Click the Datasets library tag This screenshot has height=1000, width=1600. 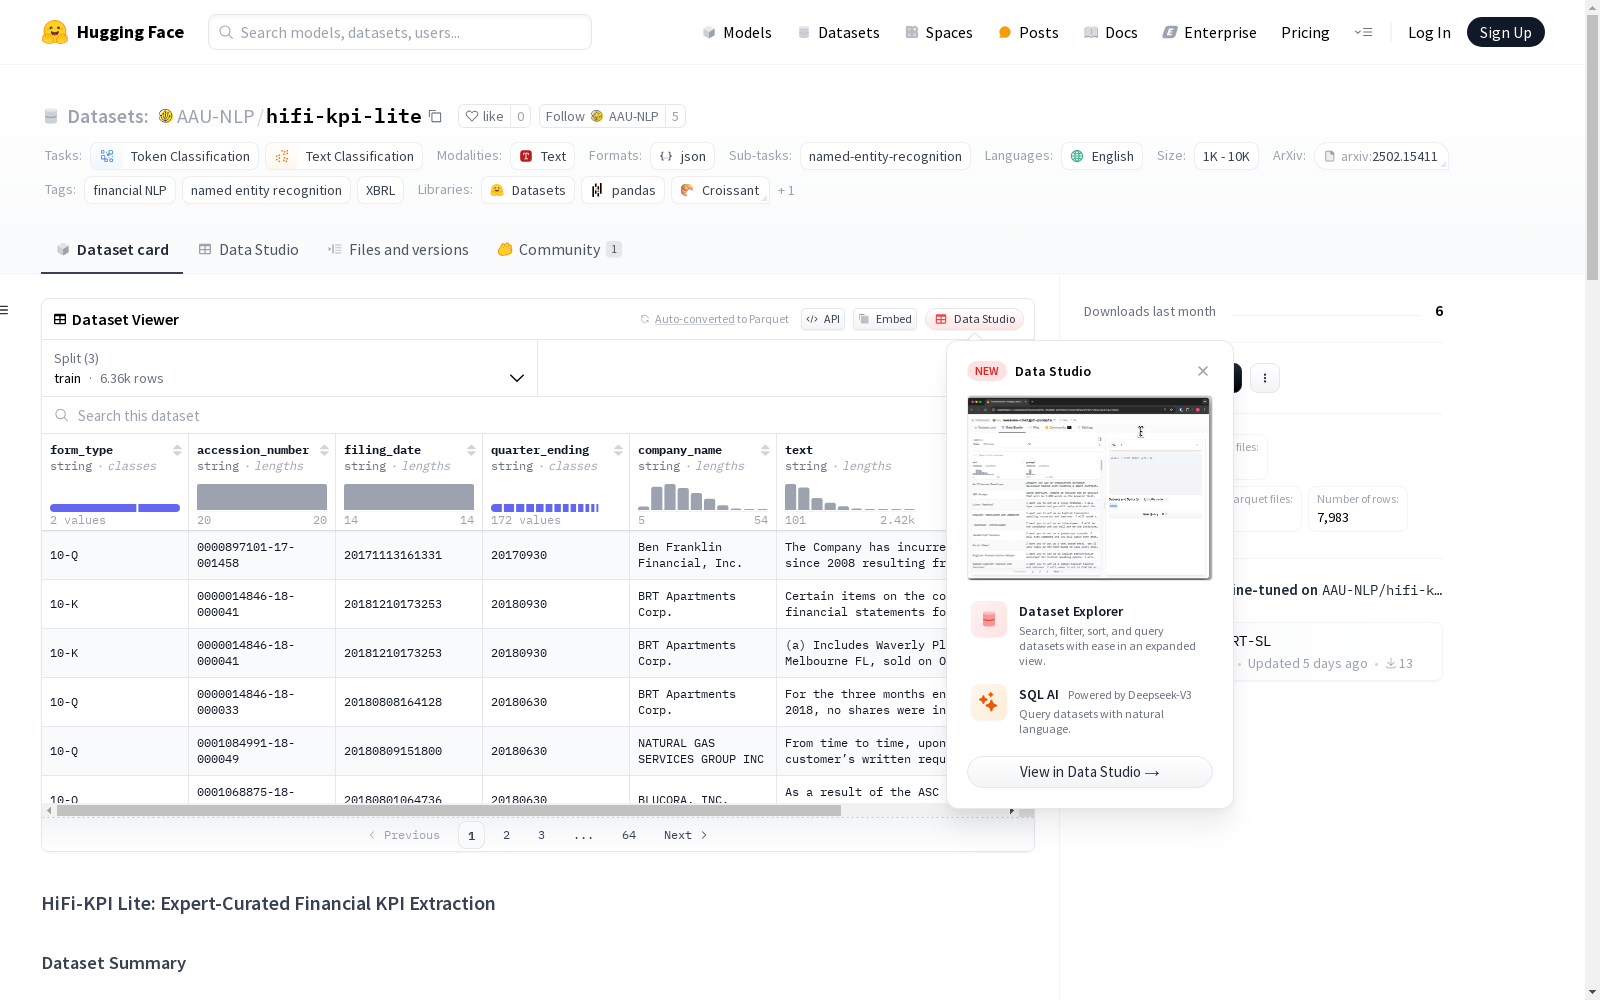click(528, 190)
